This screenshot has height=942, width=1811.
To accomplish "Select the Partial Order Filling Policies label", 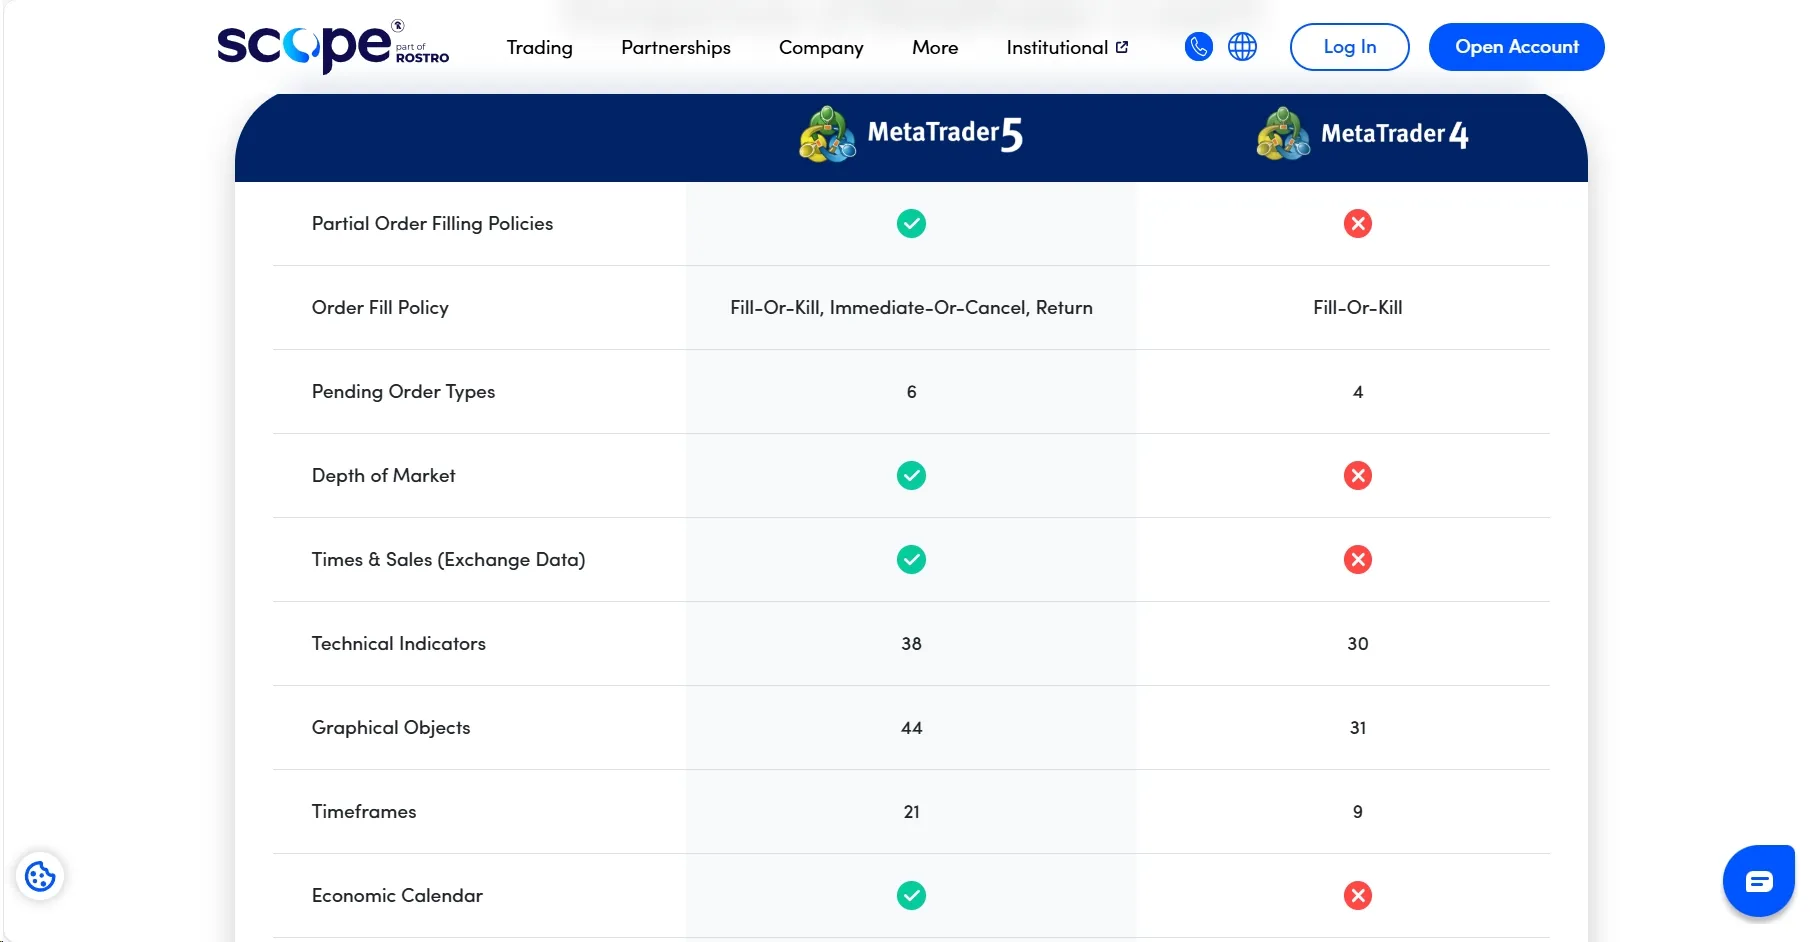I will (x=432, y=224).
